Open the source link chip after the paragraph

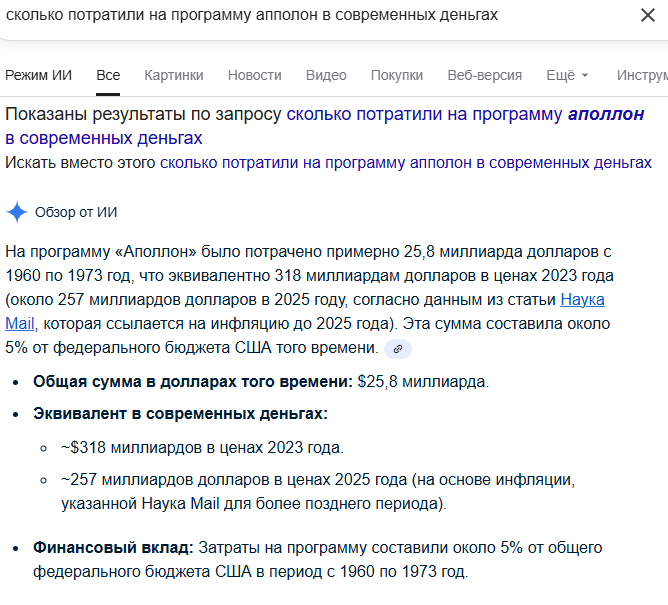(398, 349)
